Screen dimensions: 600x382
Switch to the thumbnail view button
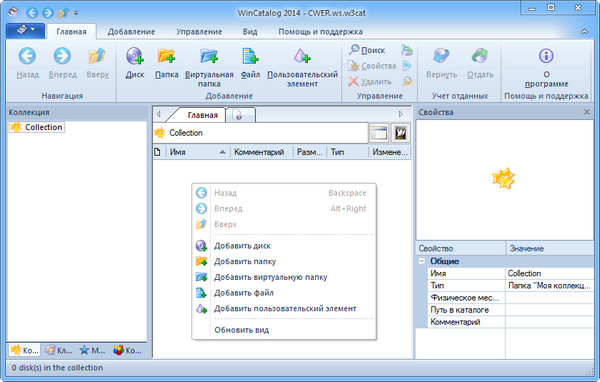400,133
